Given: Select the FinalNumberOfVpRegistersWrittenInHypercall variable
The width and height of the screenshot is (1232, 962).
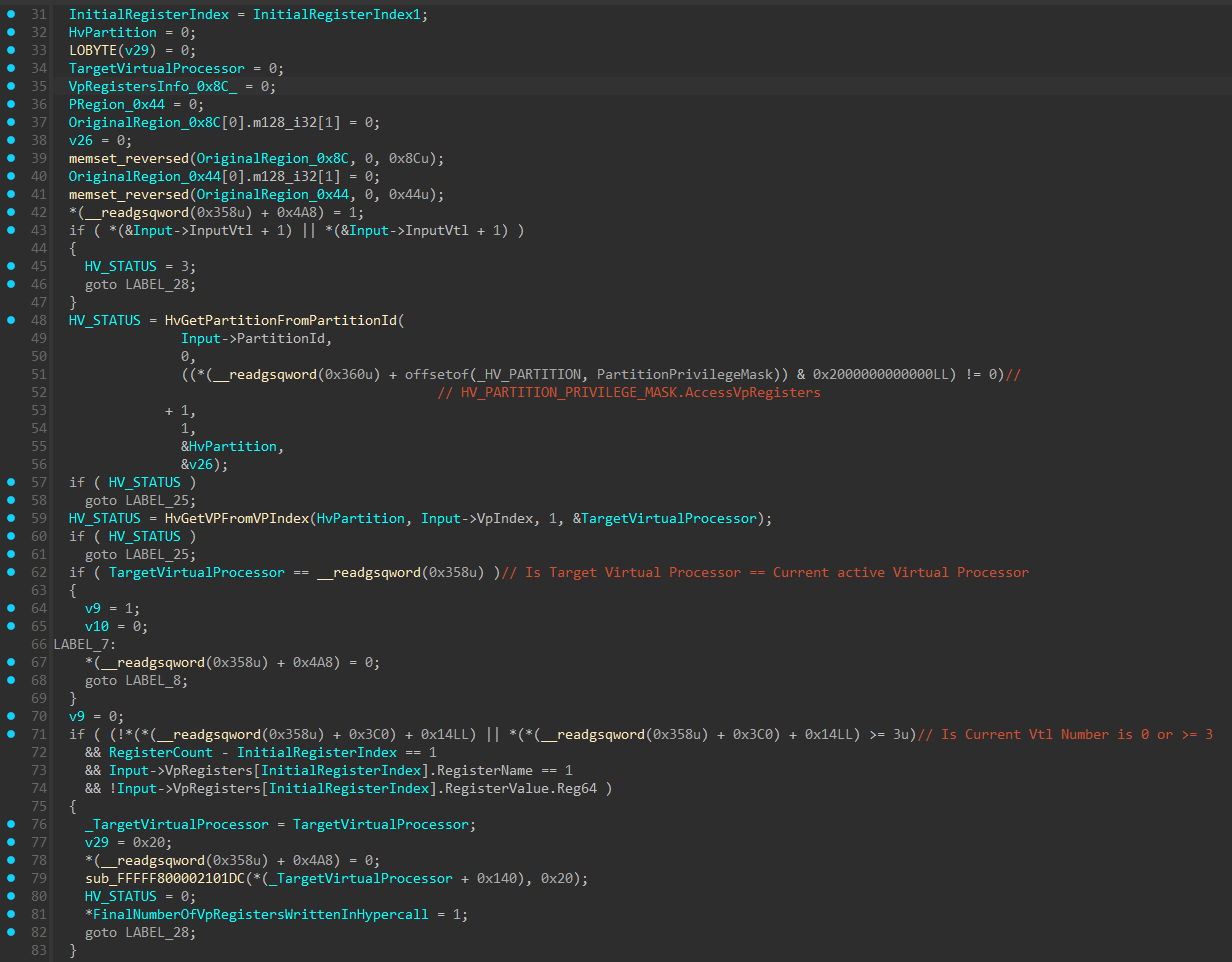Looking at the screenshot, I should coord(261,914).
